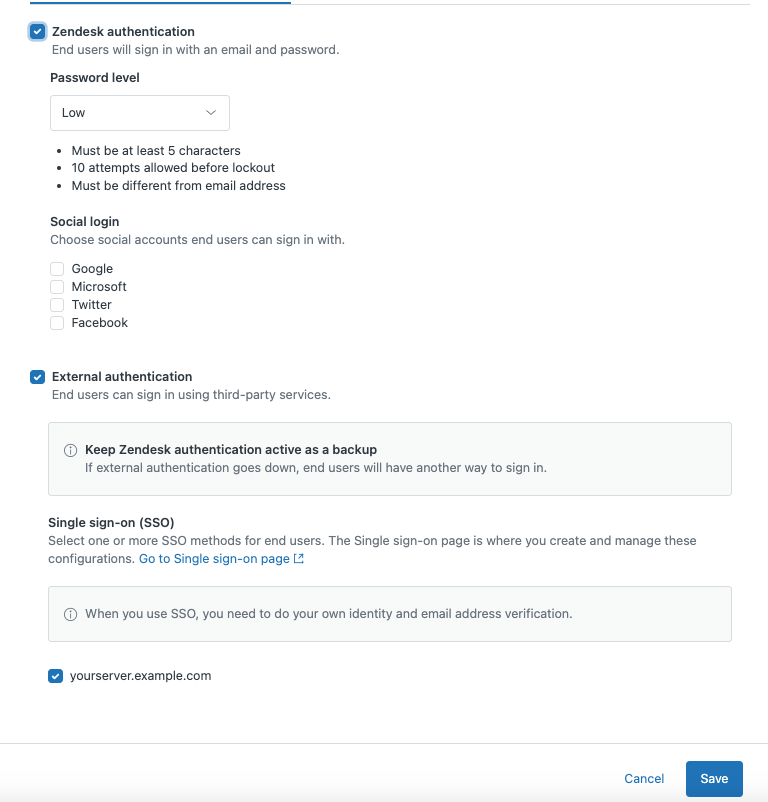Click the SSO backup warning banner
768x802 pixels.
389,457
